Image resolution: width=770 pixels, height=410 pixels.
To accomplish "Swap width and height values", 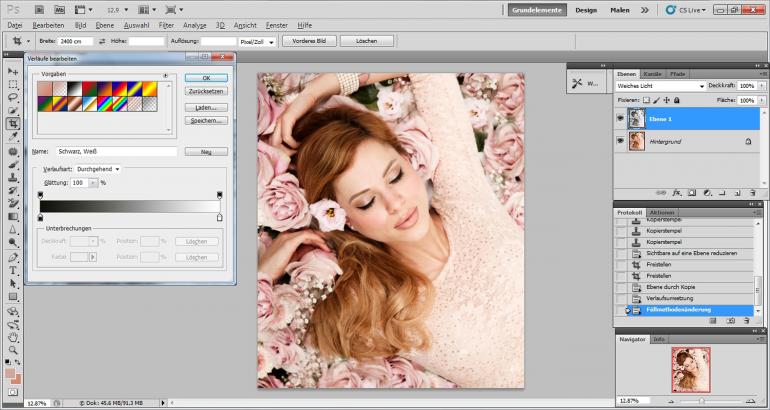I will point(102,42).
